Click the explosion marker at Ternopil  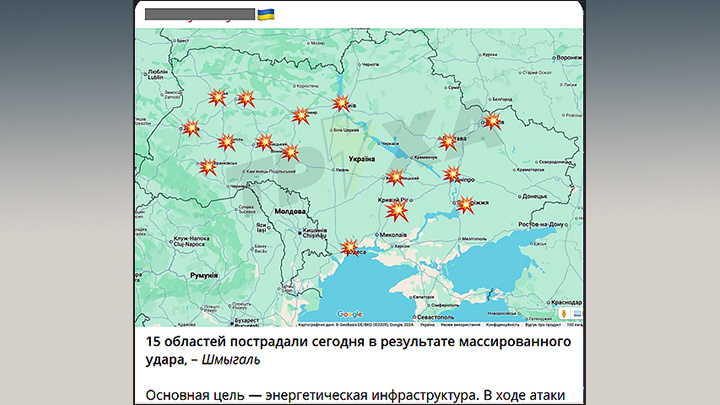pyautogui.click(x=226, y=142)
